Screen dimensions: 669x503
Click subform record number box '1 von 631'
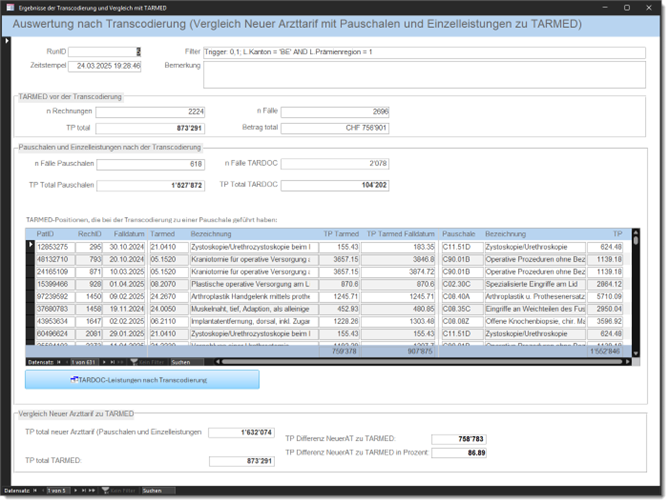(x=84, y=362)
